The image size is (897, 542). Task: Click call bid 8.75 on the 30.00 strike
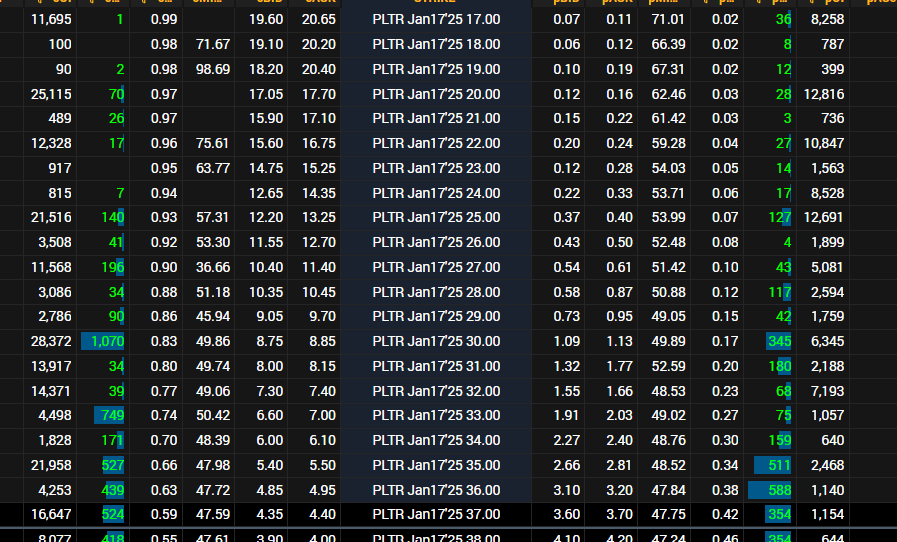(269, 342)
